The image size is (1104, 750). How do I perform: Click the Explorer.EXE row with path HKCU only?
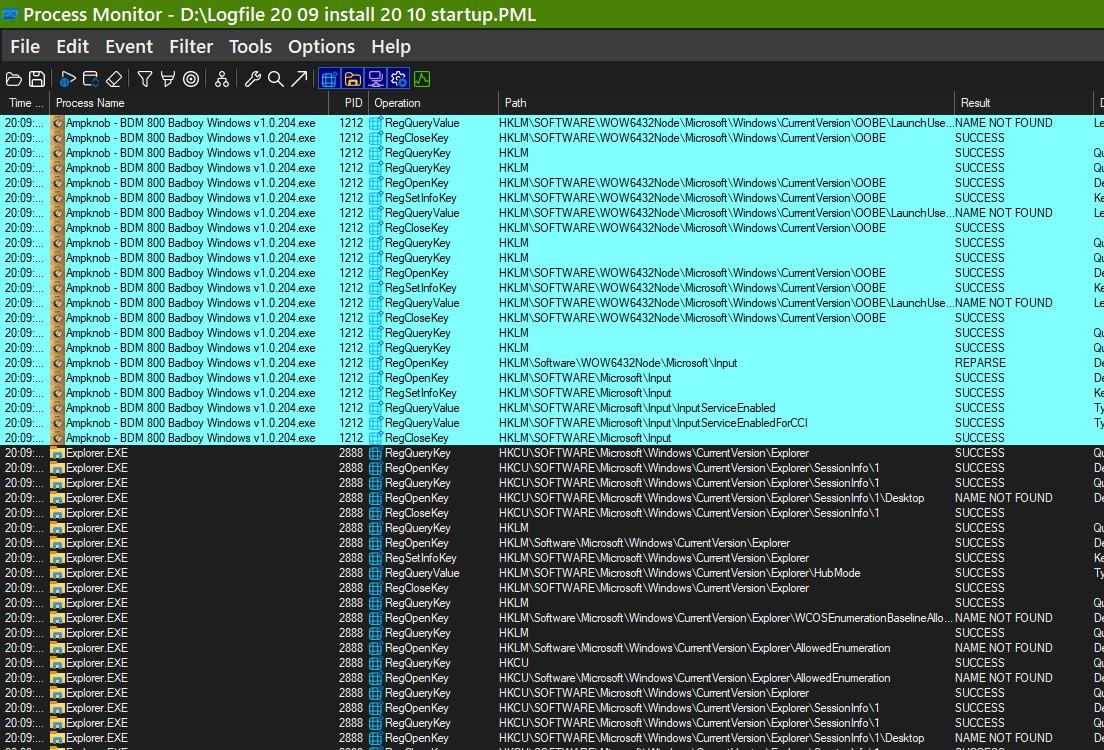tap(552, 663)
